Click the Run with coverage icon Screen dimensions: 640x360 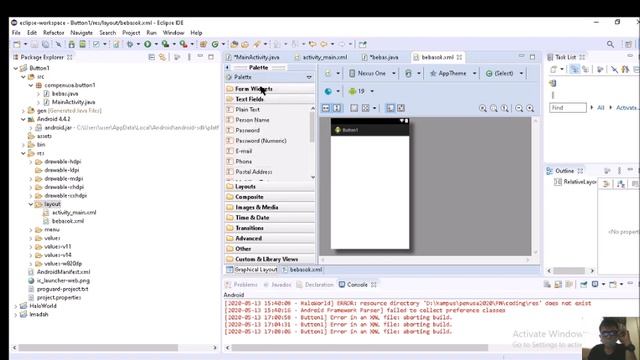point(165,44)
